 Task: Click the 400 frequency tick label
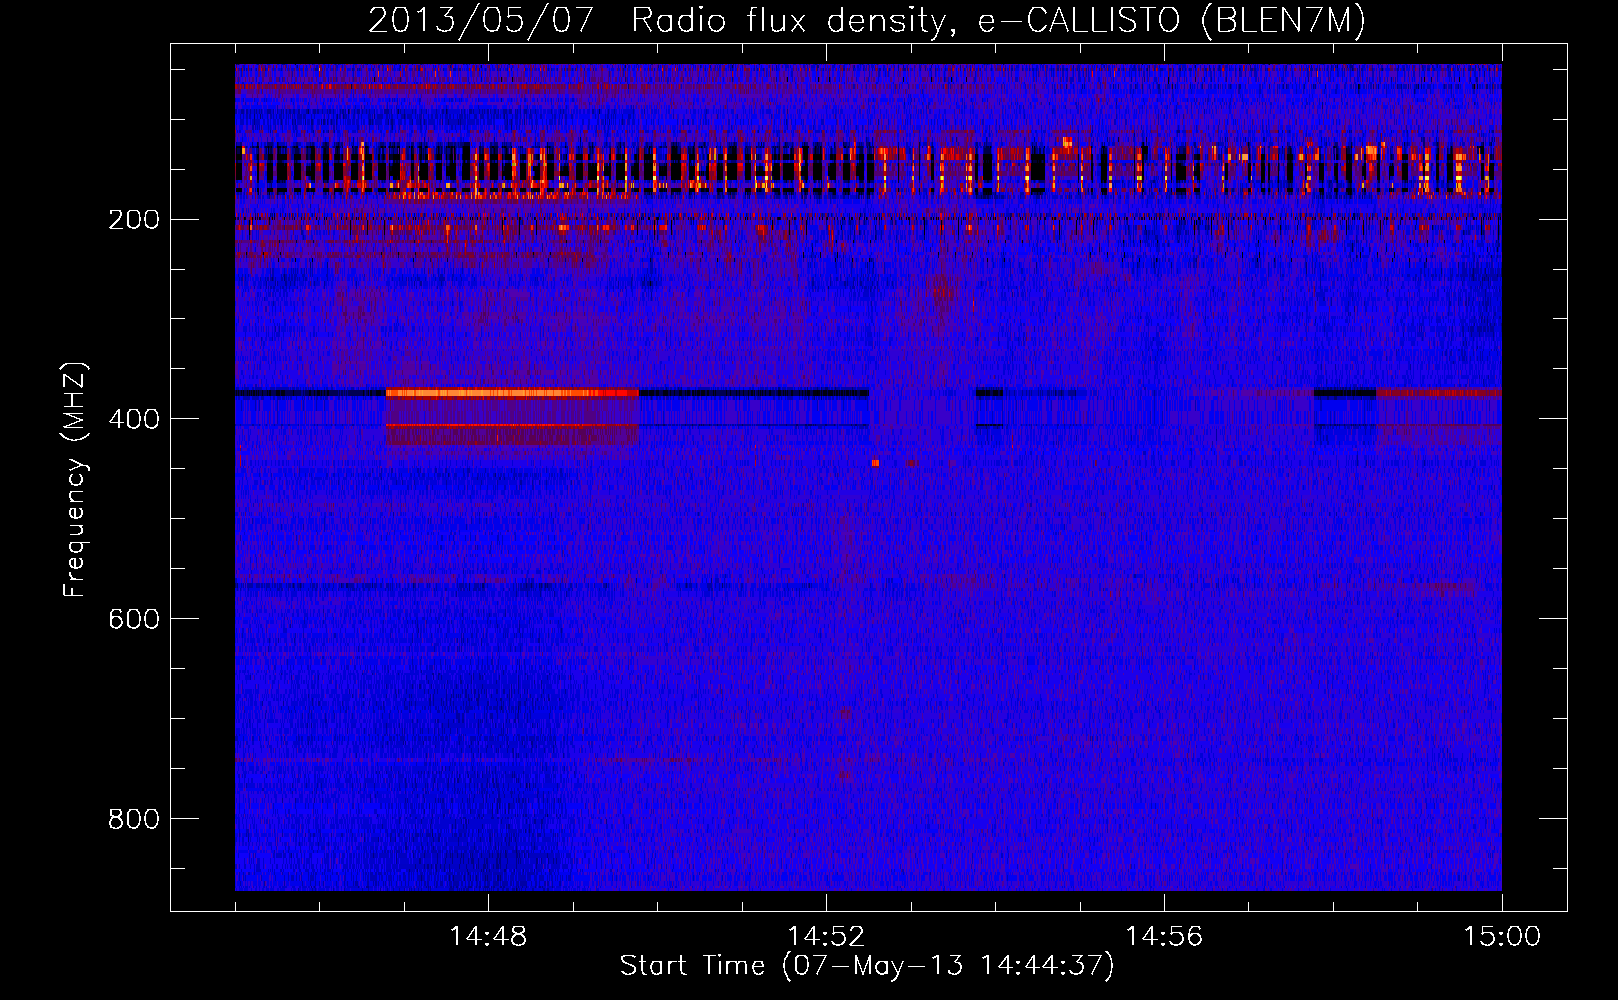pos(134,419)
